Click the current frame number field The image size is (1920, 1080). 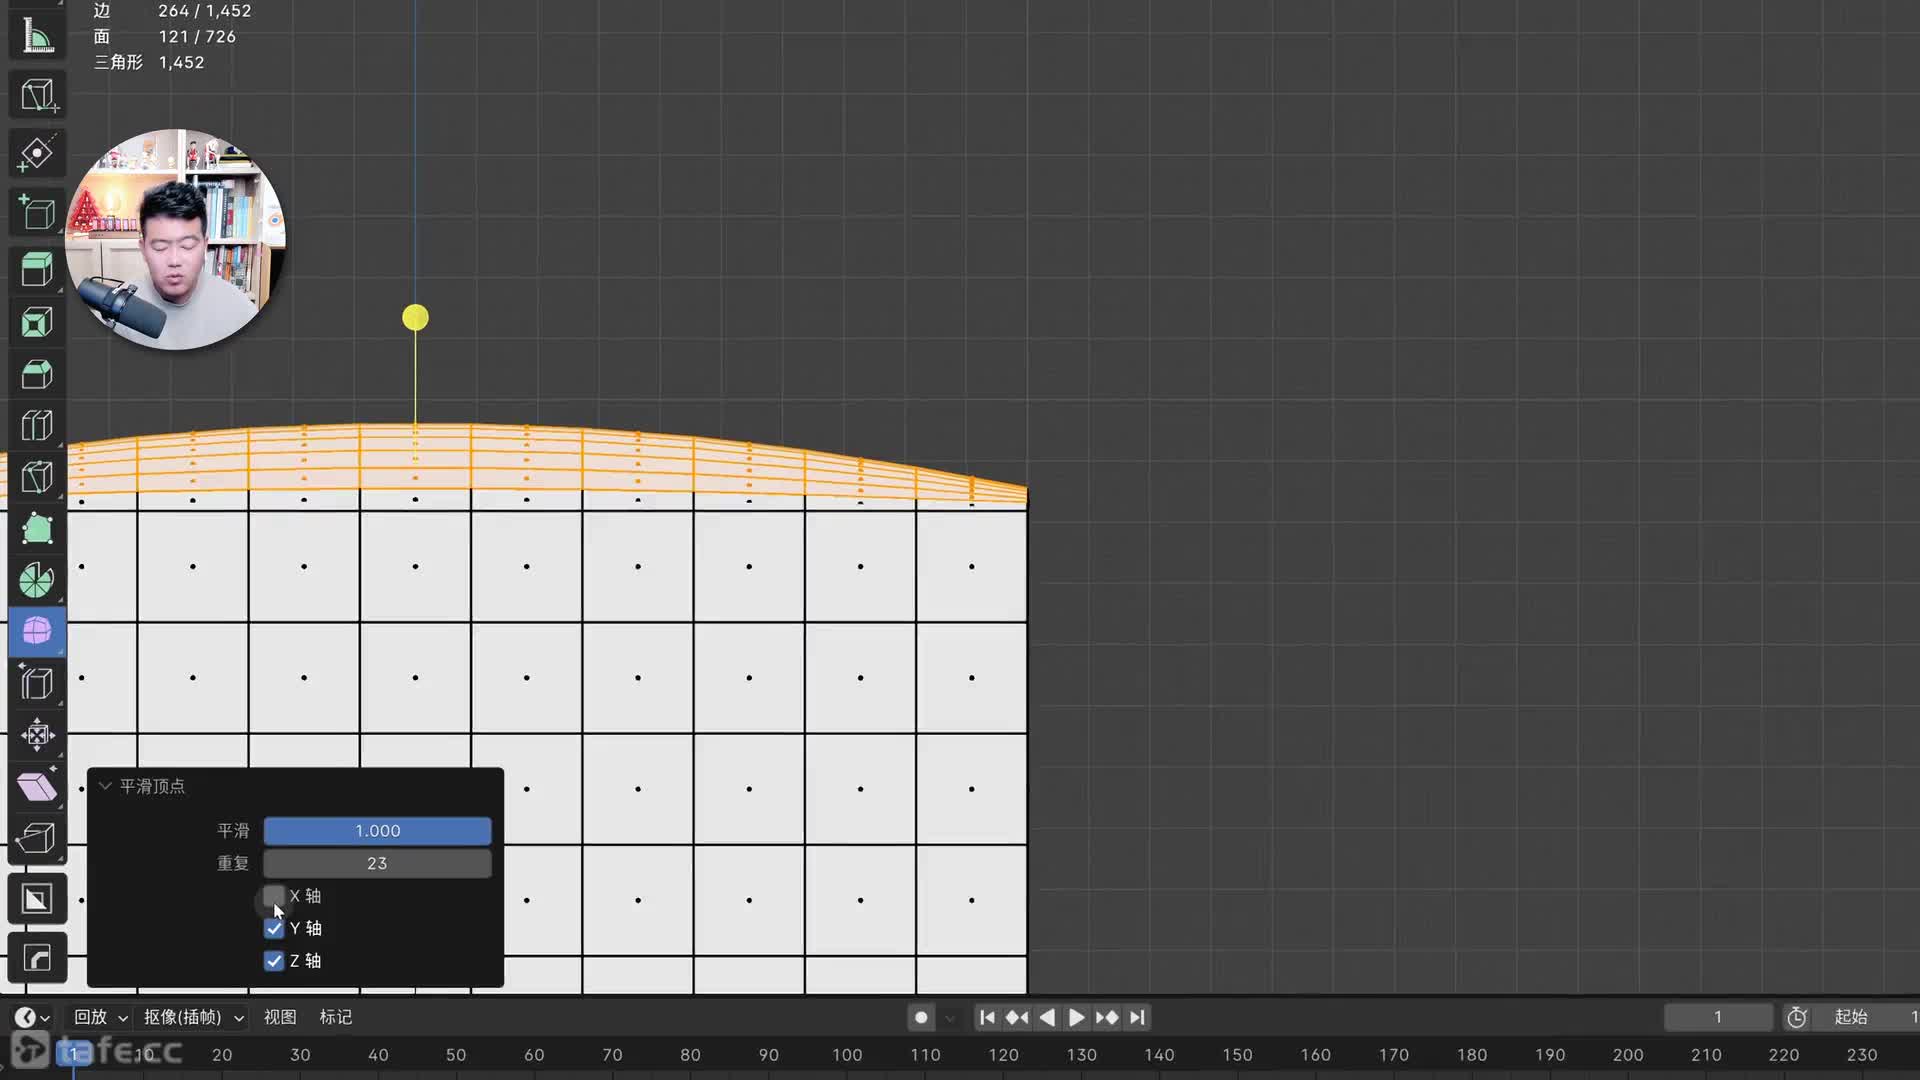(1717, 1017)
